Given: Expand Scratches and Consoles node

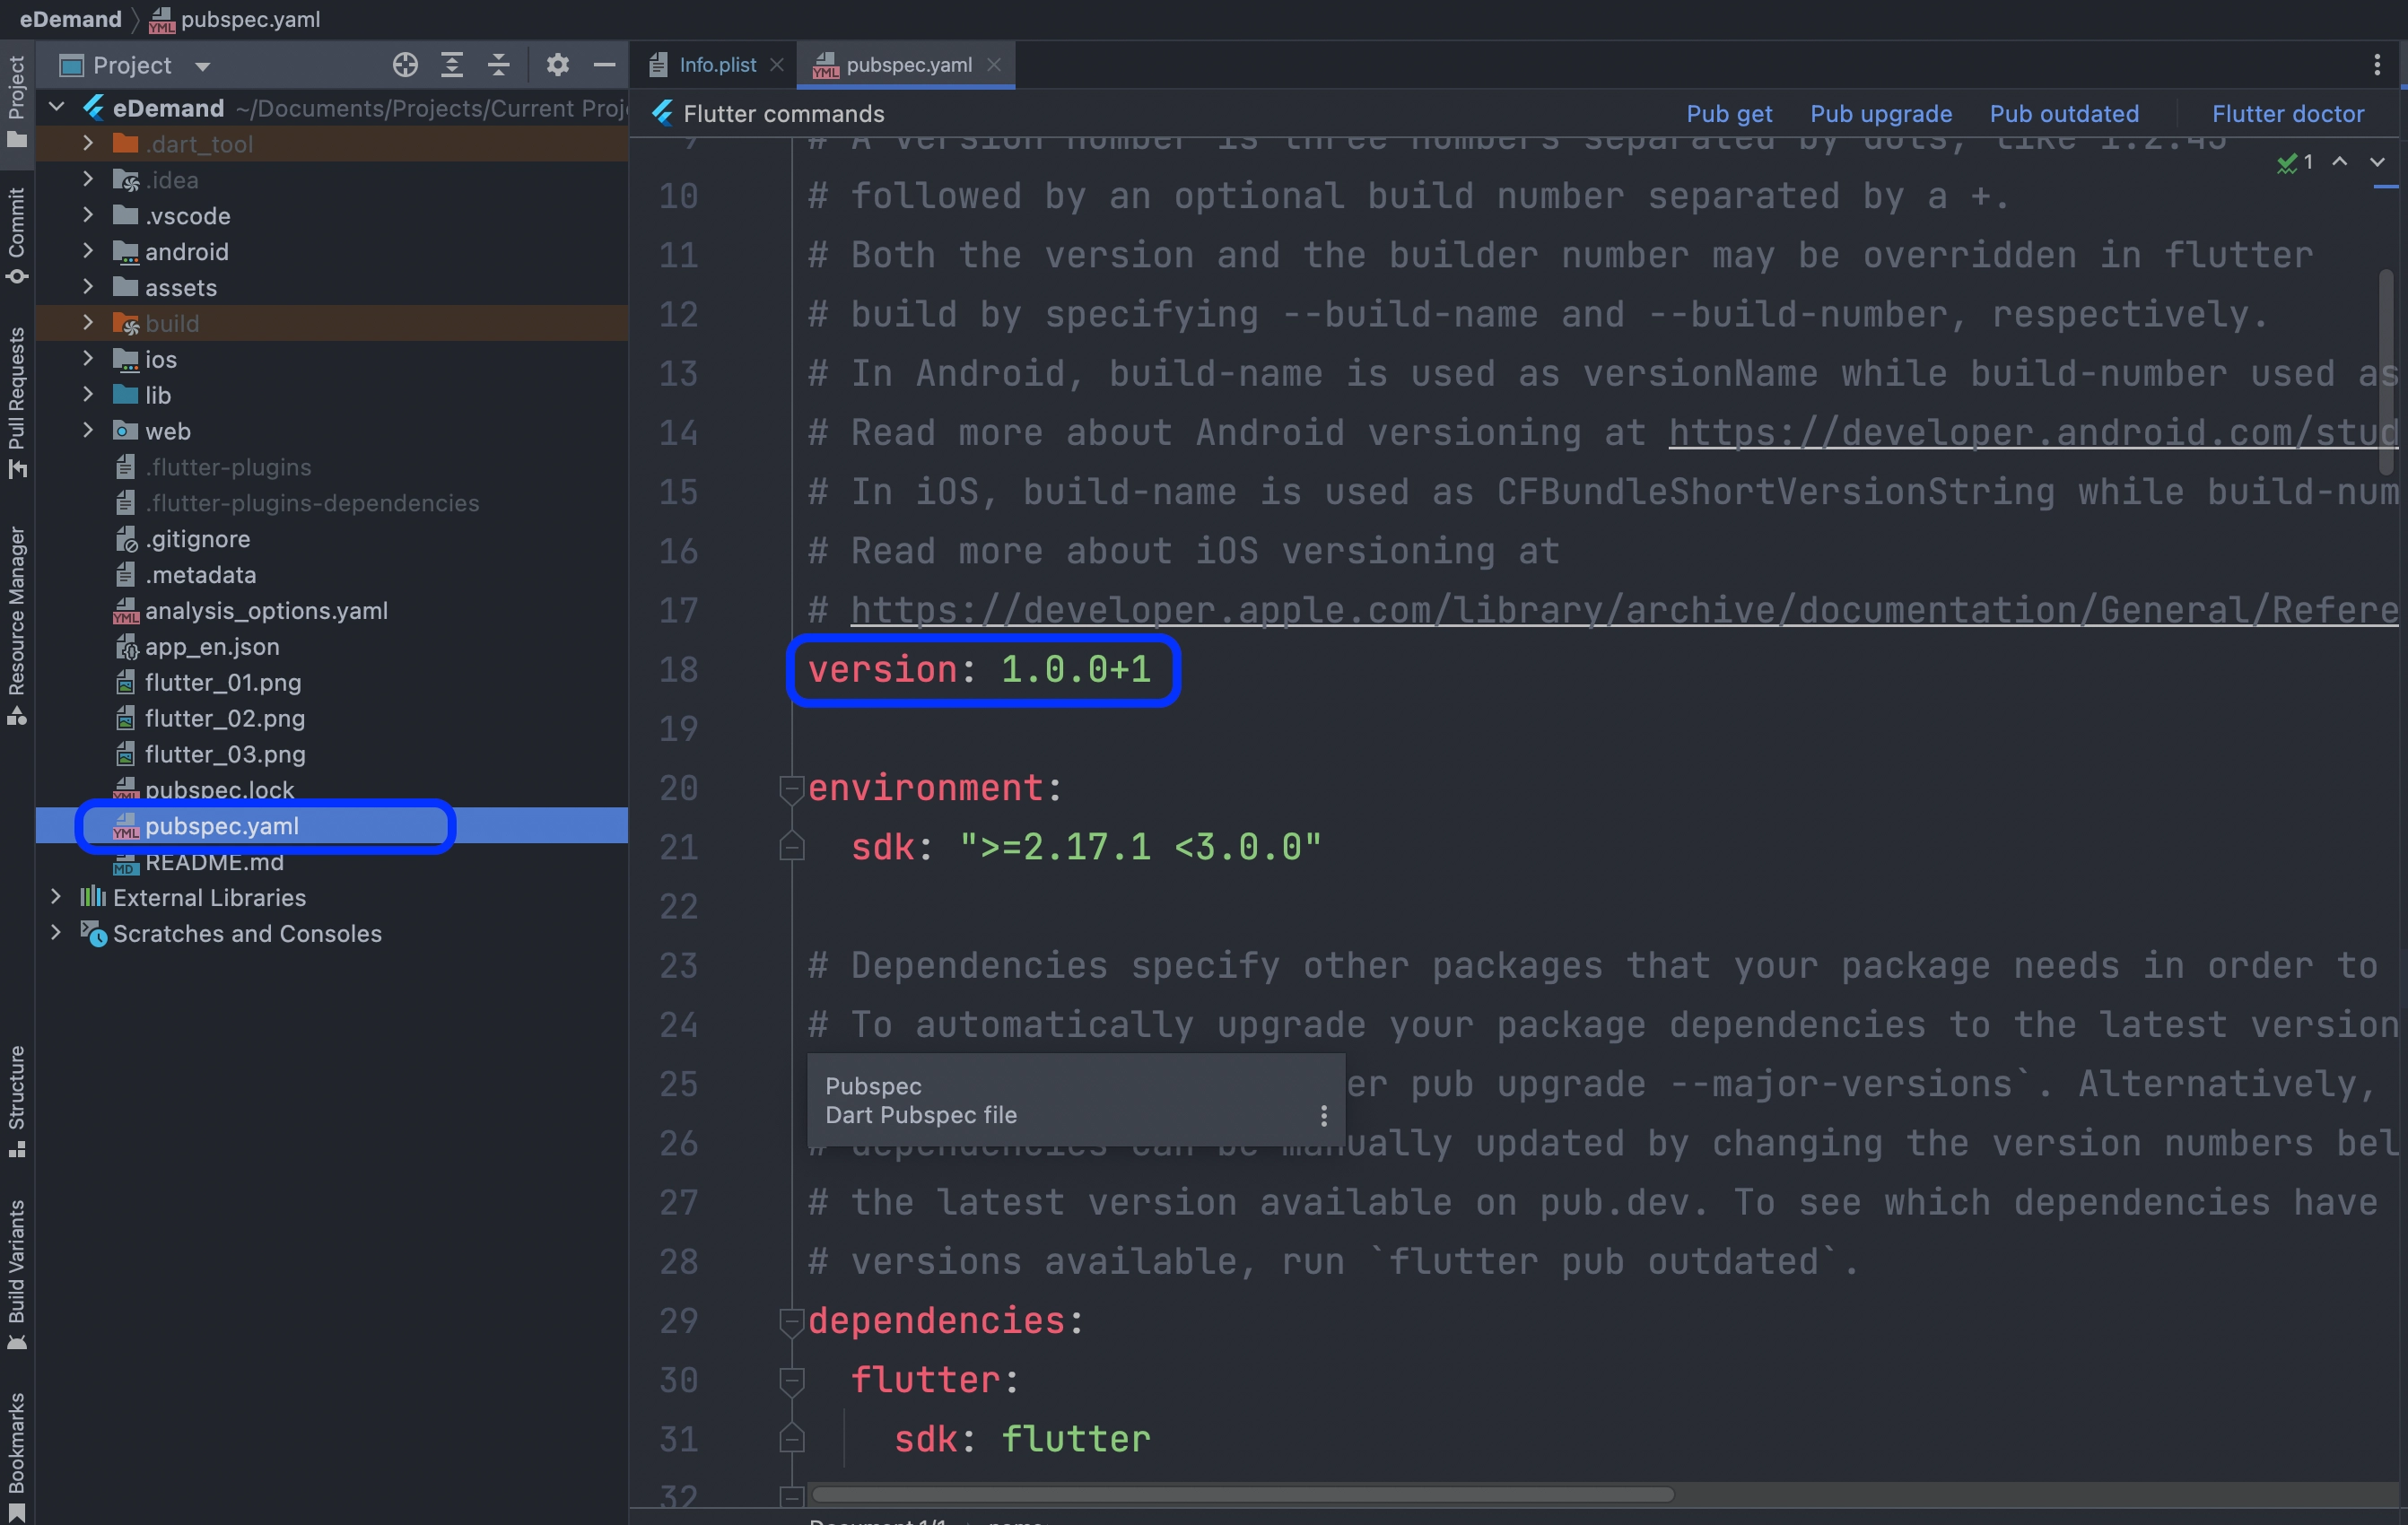Looking at the screenshot, I should pyautogui.click(x=56, y=933).
